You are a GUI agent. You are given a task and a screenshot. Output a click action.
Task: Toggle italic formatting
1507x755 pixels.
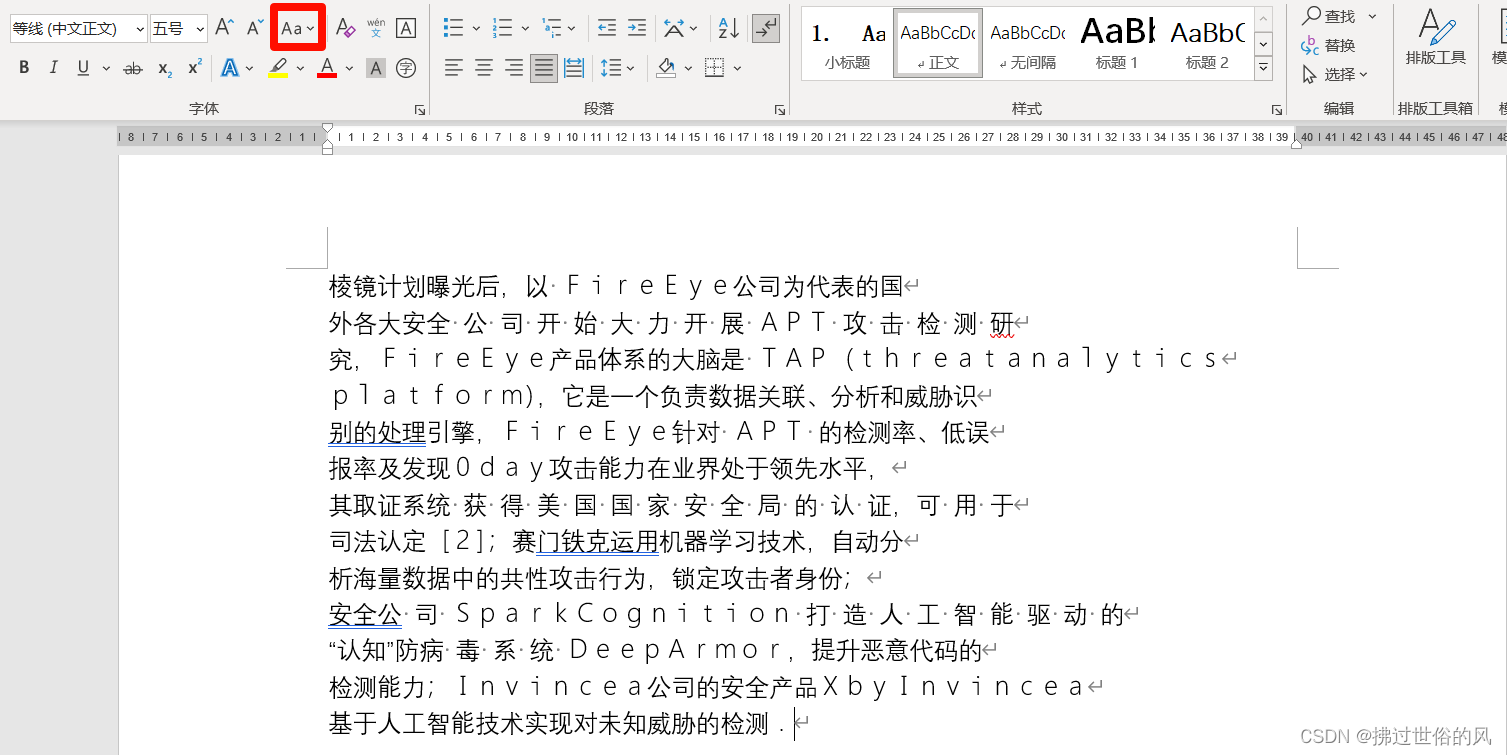tap(54, 68)
